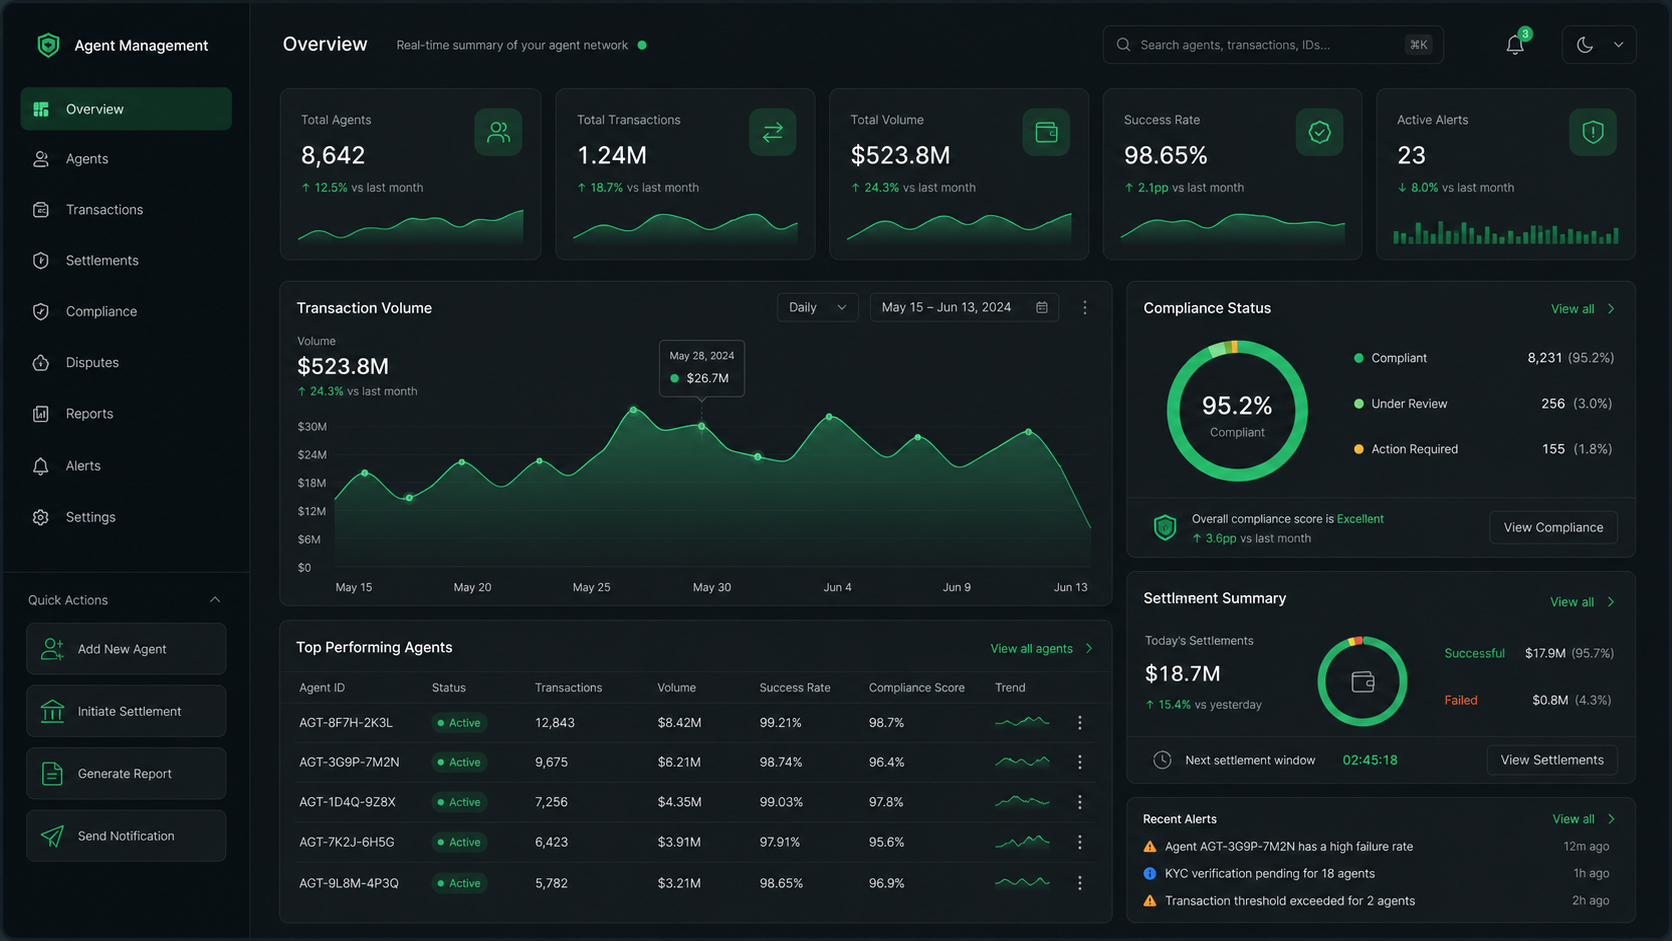
Task: Click the Compliant legend green dot
Action: [1358, 358]
